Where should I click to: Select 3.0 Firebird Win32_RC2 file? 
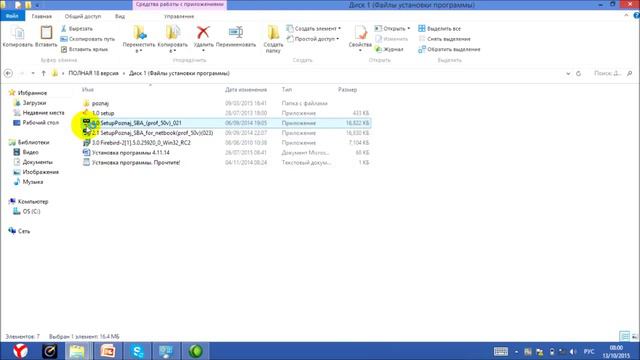pos(141,143)
